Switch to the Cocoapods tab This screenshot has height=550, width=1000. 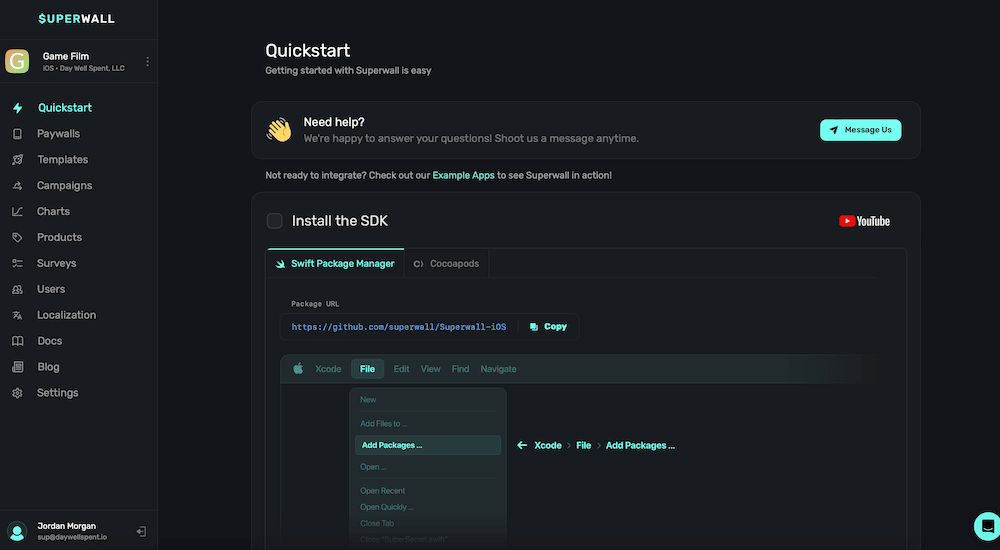446,264
